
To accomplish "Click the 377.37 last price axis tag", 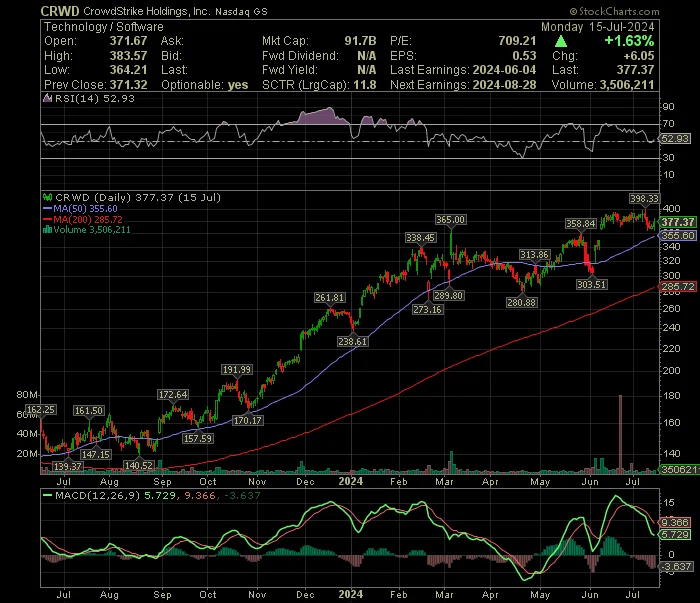I will [677, 222].
